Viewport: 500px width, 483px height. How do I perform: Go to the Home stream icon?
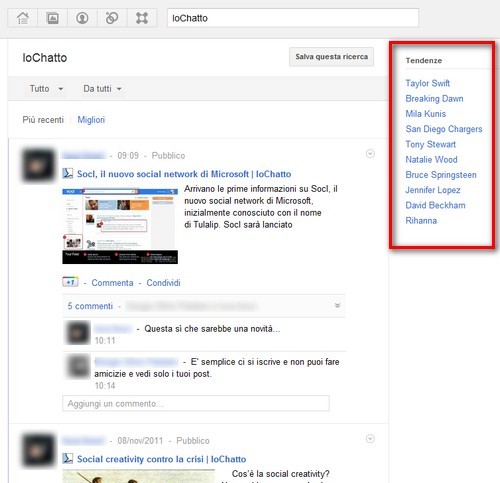(x=23, y=18)
